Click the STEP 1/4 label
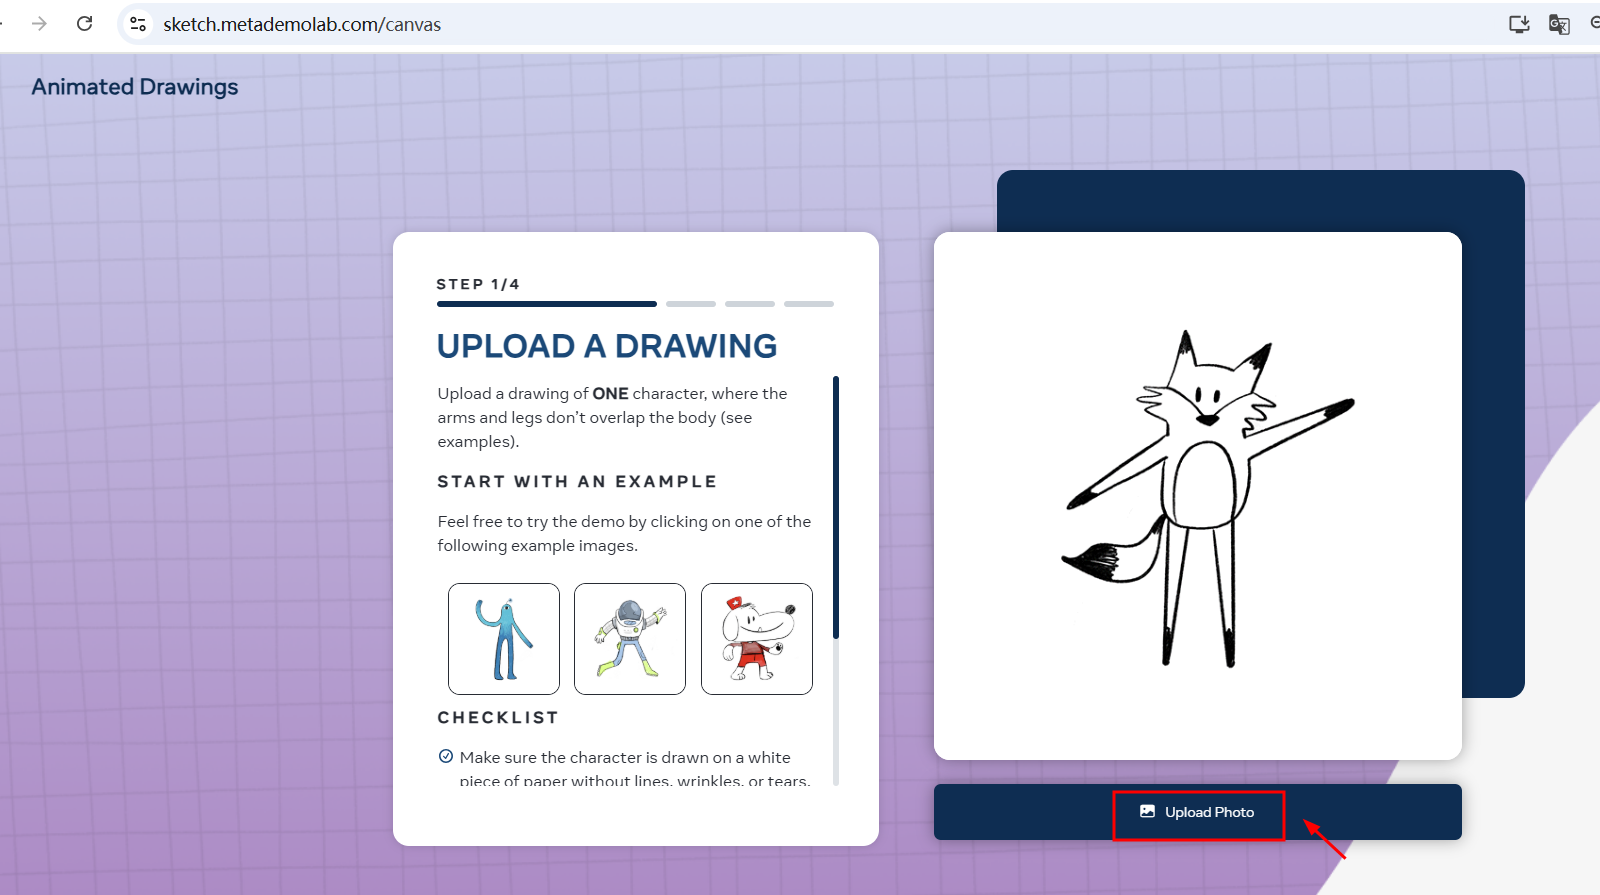 (x=478, y=284)
